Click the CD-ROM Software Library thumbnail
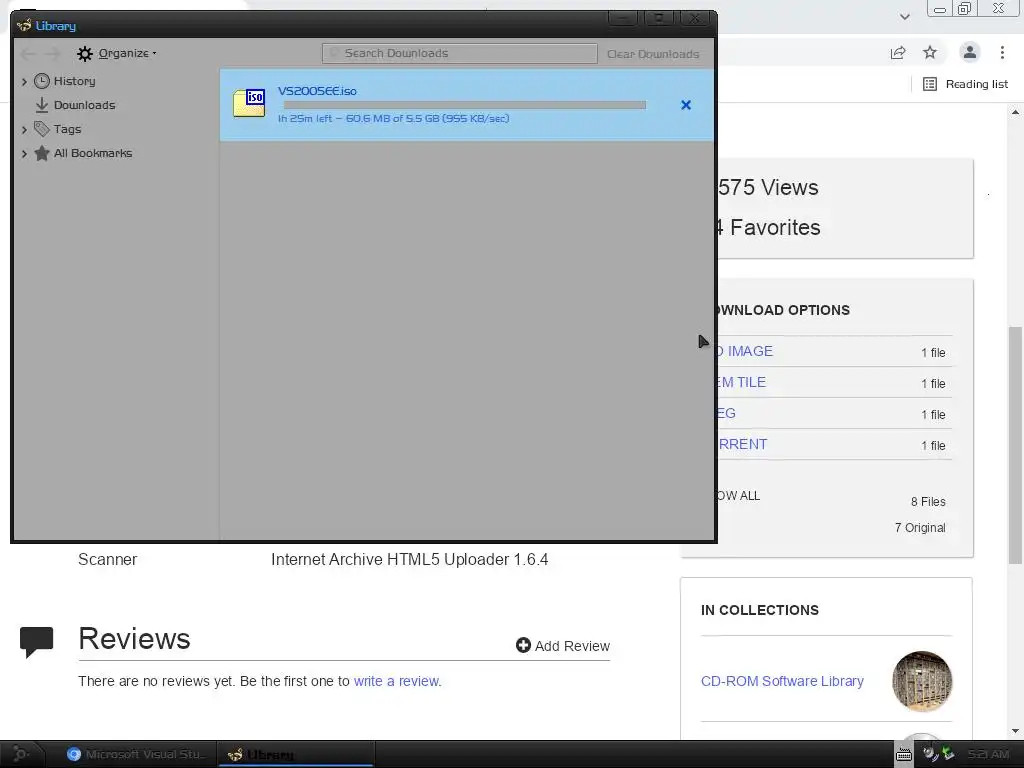 click(922, 681)
